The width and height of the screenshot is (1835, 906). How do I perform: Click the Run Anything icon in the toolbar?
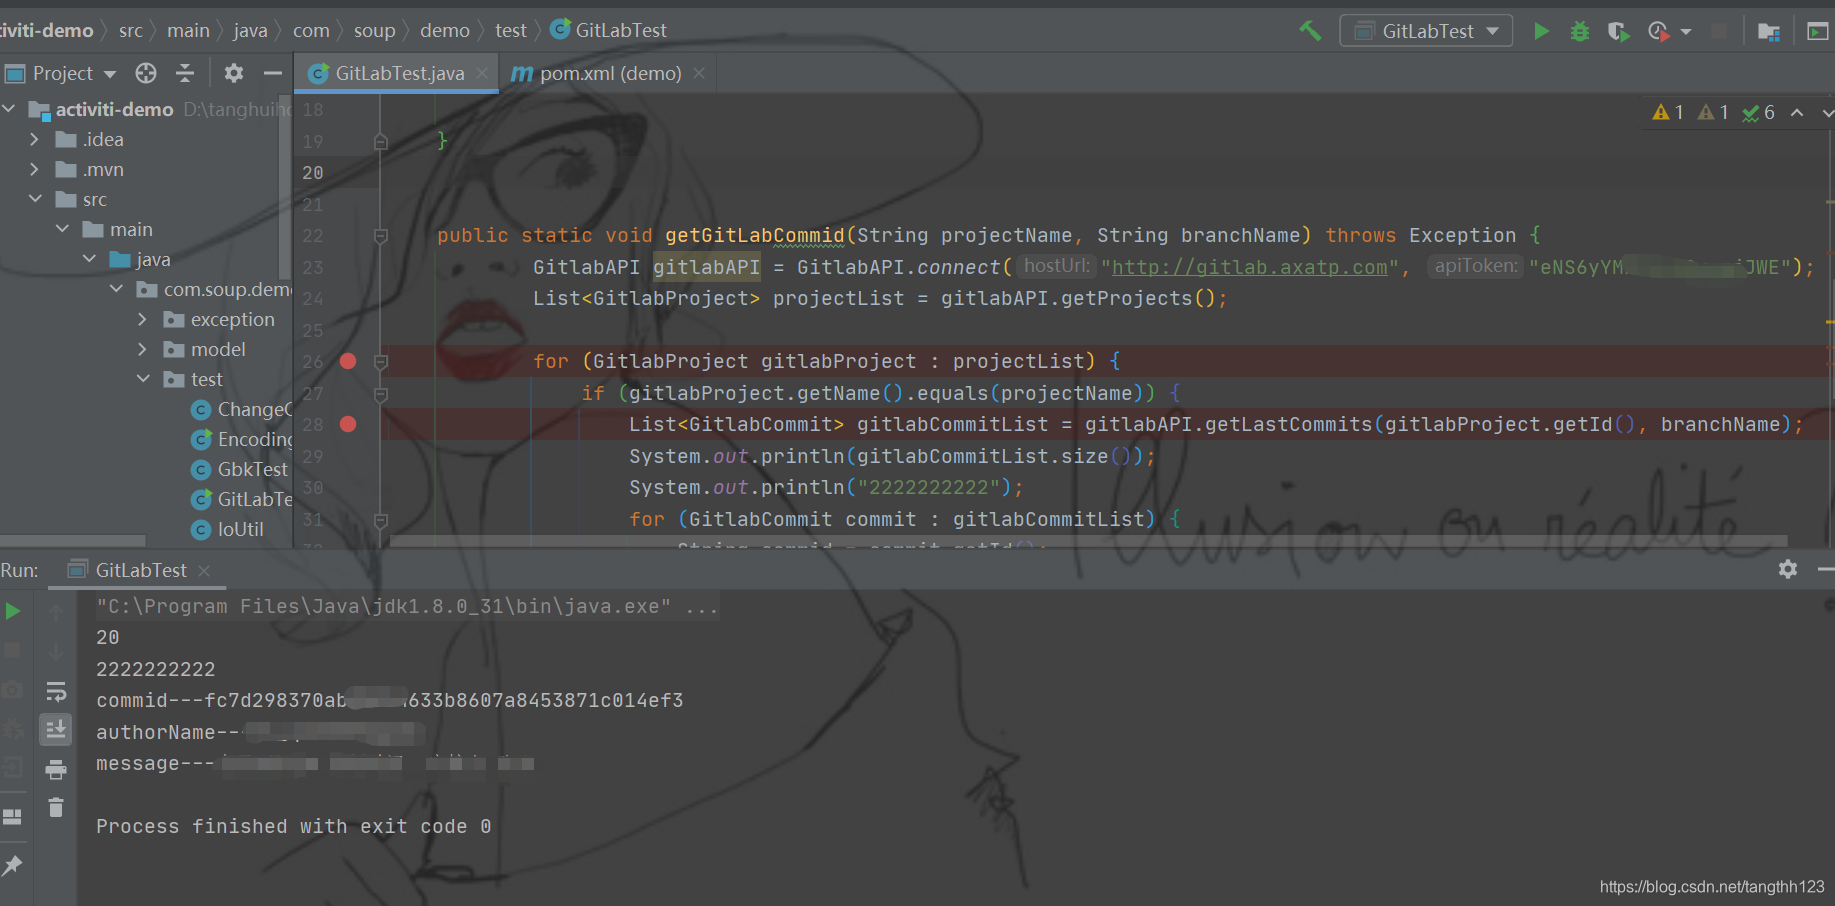pos(1817,31)
